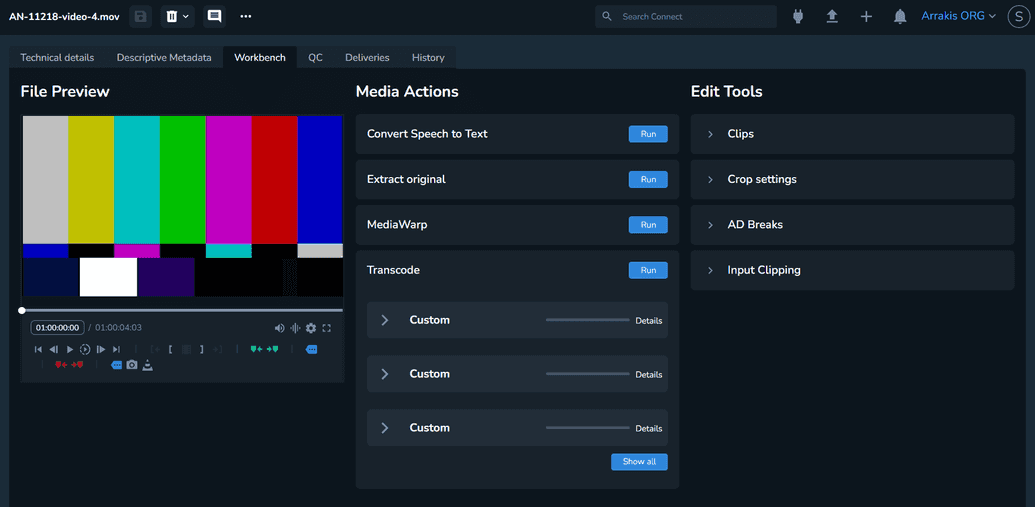Set mark in with left bracket
1035x507 pixels.
click(170, 349)
